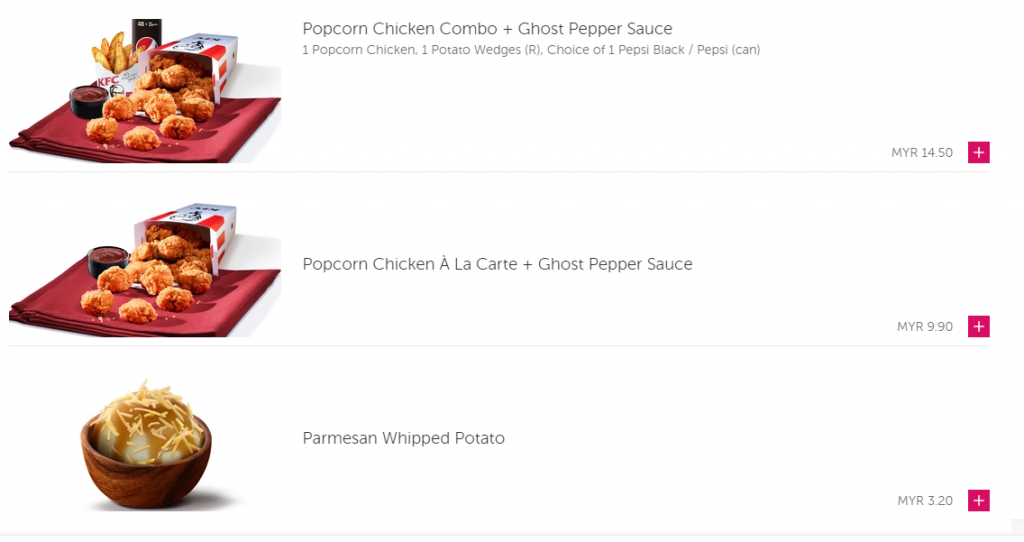Select the MYR 3.20 price label
The image size is (1024, 542).
(x=925, y=501)
